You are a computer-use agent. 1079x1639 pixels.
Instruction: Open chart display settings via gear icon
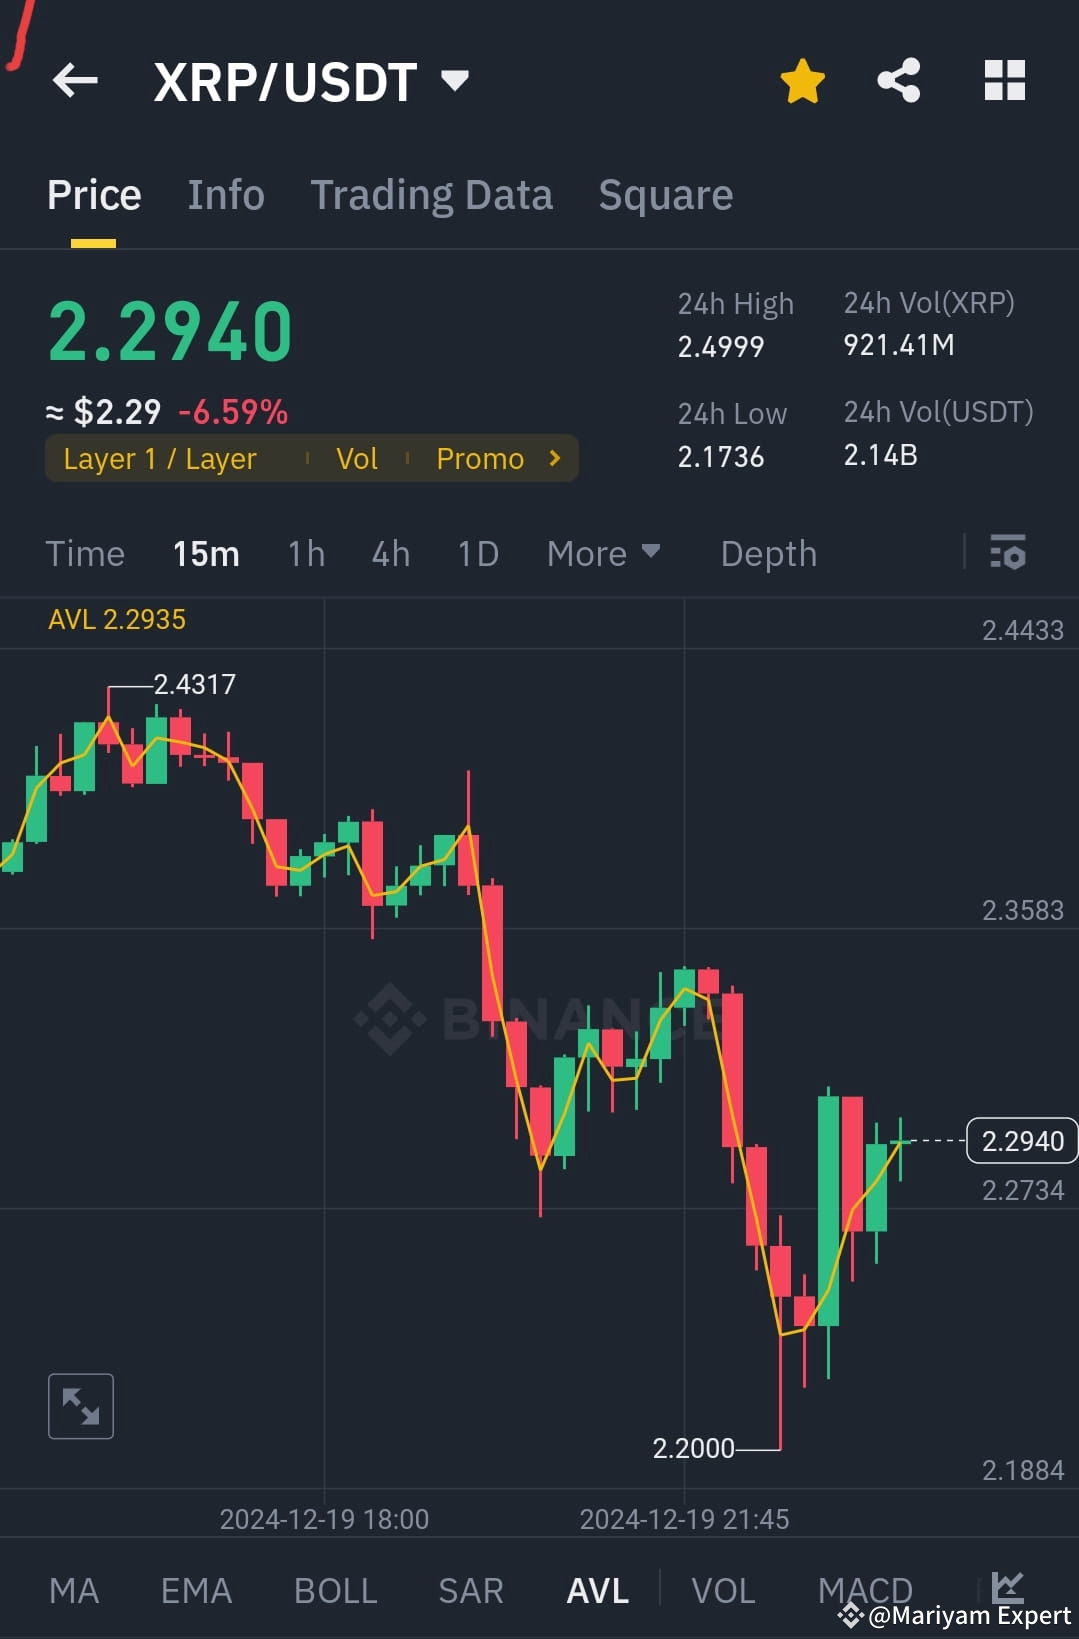click(1008, 553)
